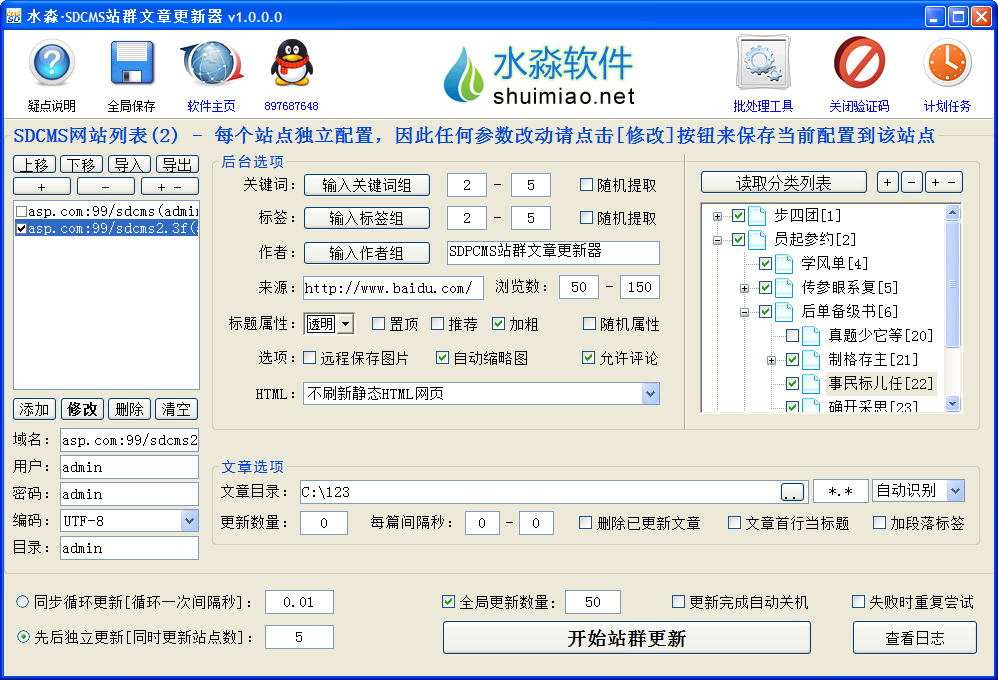Toggle 全局更新数量 checkbox
The width and height of the screenshot is (998, 680).
pyautogui.click(x=448, y=601)
